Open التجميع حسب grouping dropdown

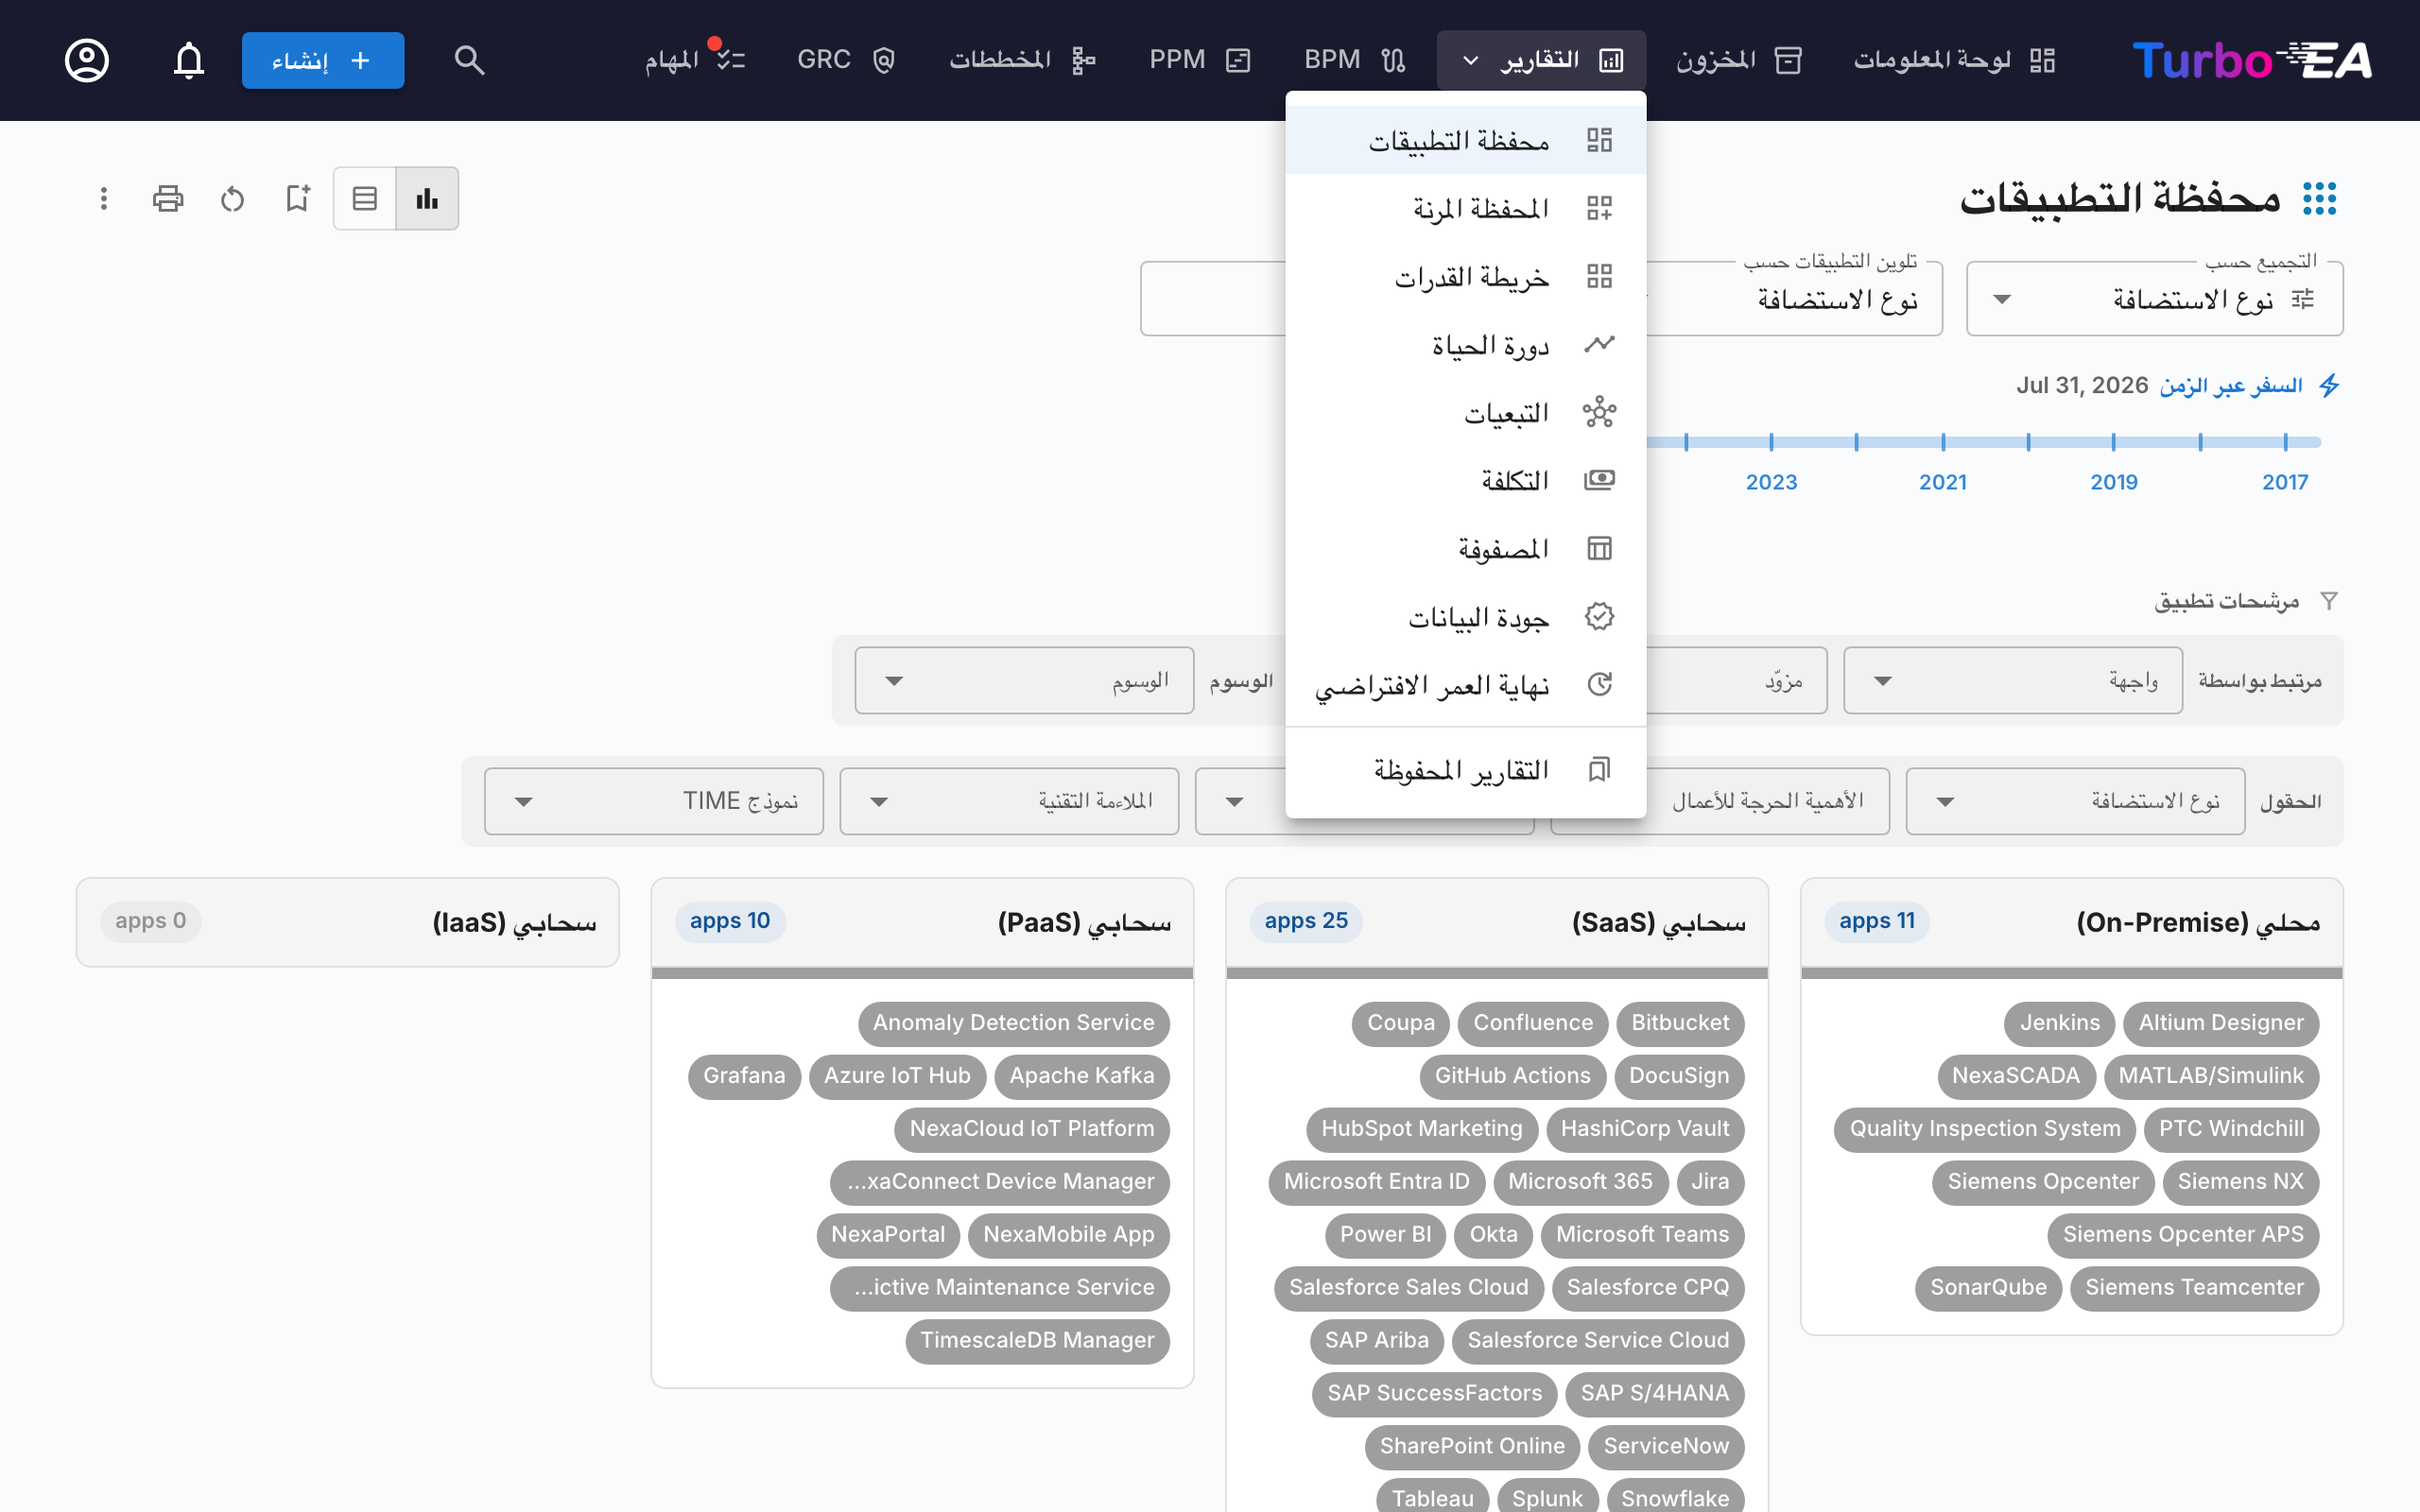2154,299
